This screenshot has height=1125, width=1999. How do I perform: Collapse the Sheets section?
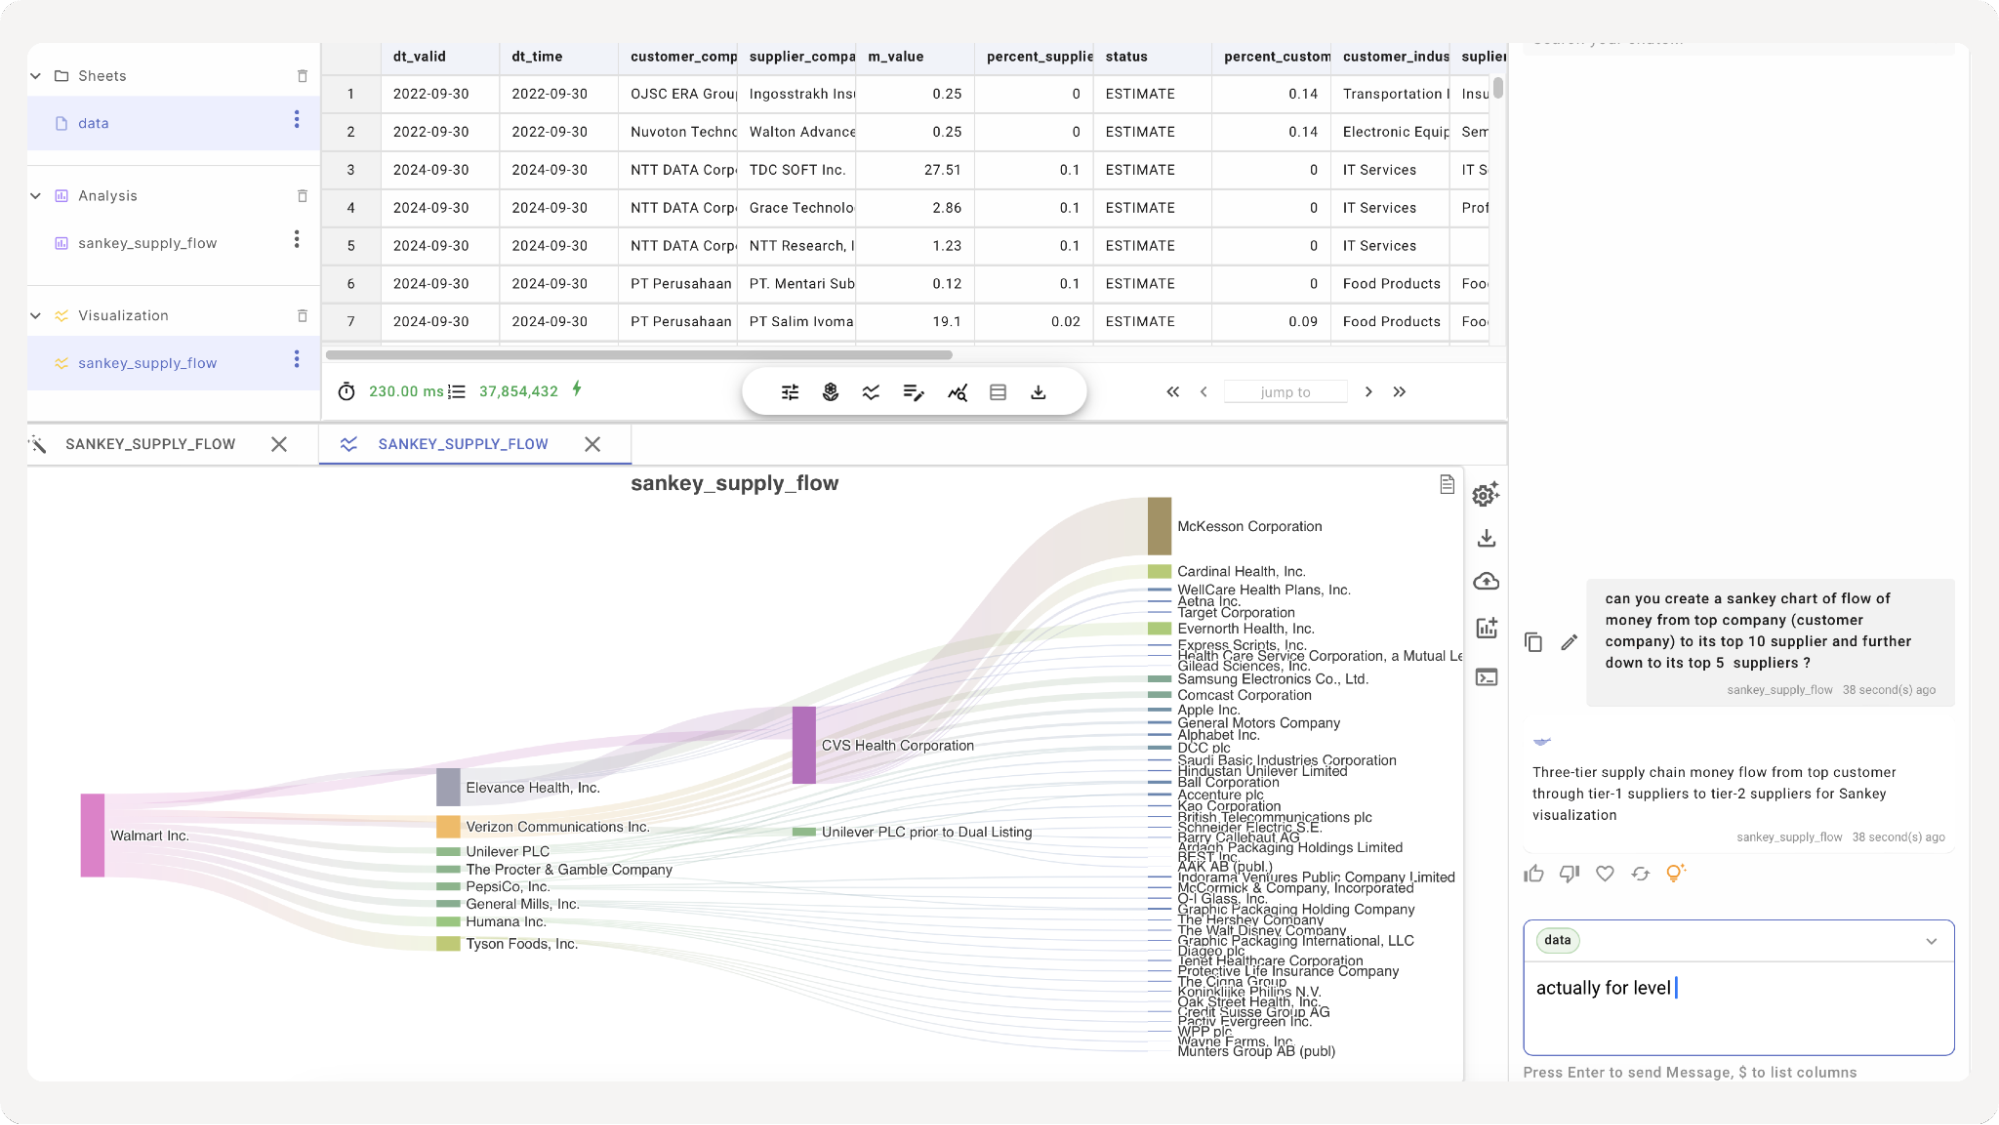(36, 76)
